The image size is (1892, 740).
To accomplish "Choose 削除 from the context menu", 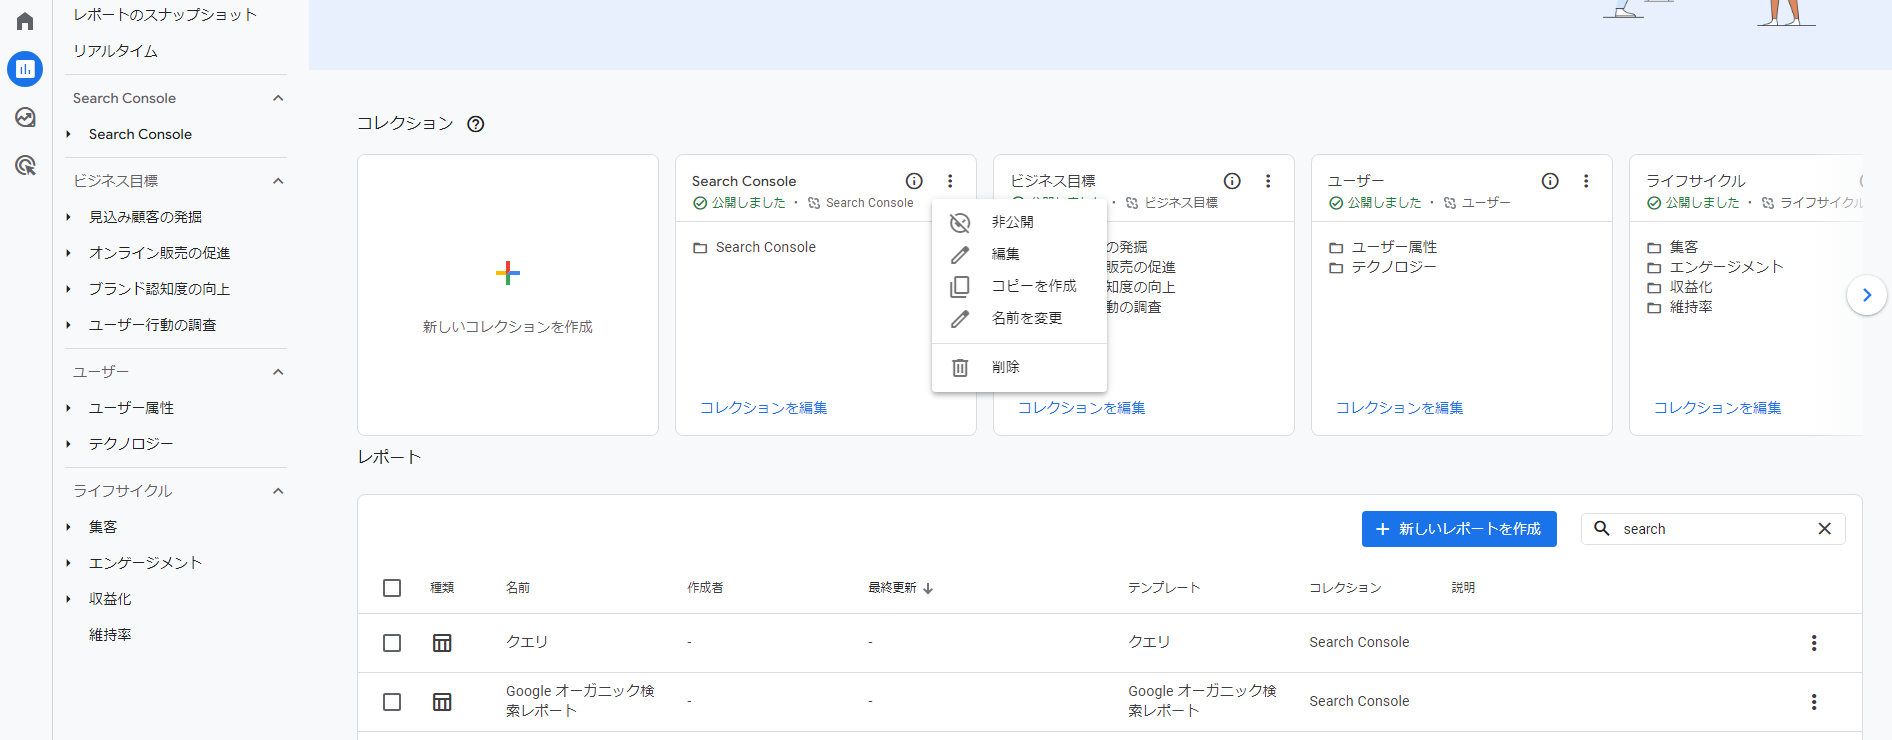I will 1019,367.
